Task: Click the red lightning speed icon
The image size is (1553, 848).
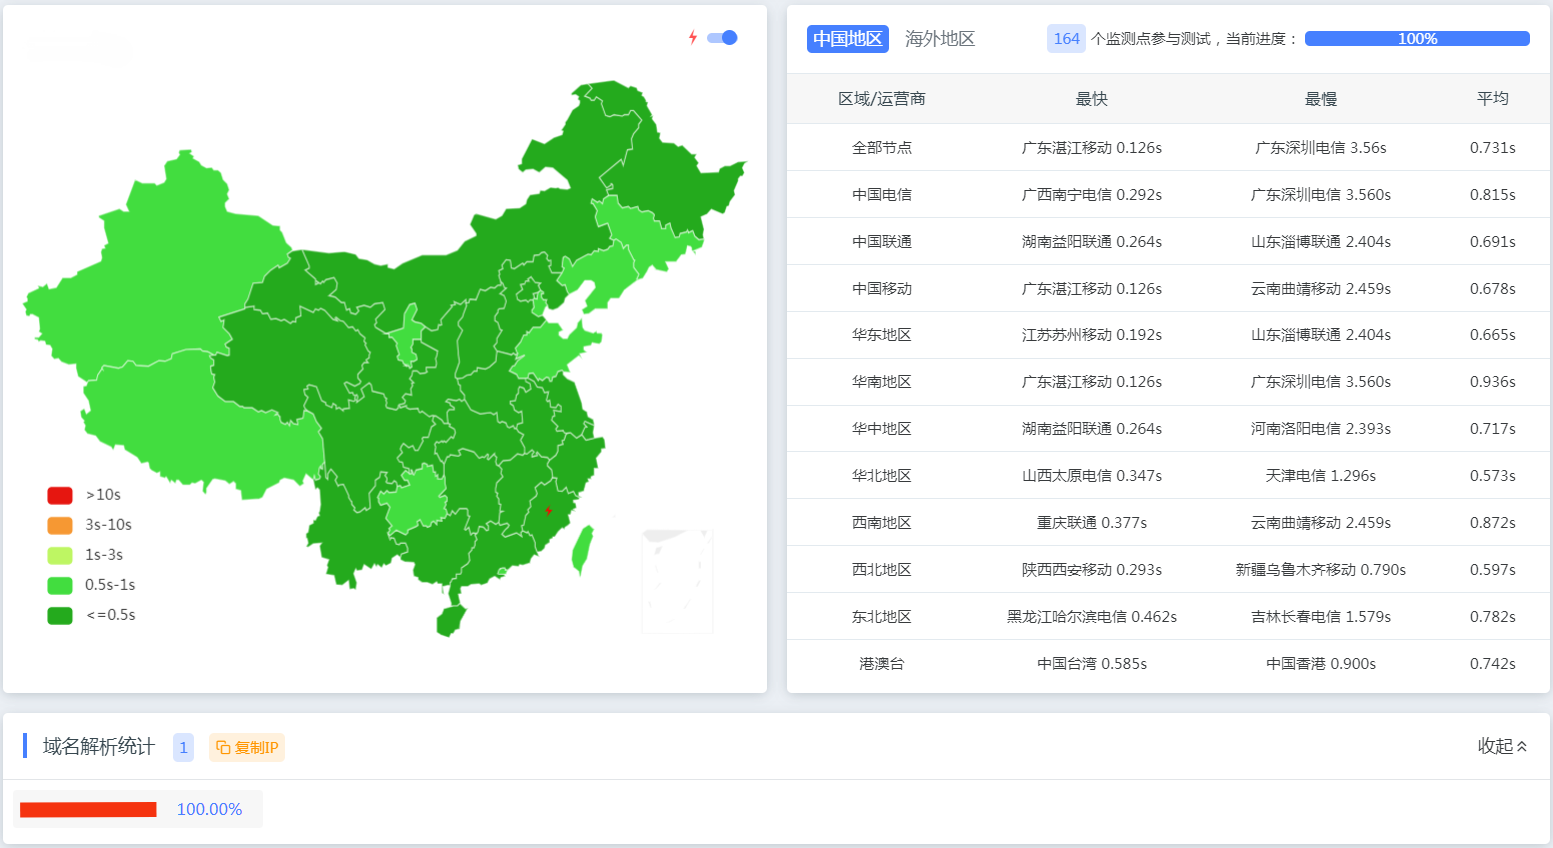Action: (692, 36)
